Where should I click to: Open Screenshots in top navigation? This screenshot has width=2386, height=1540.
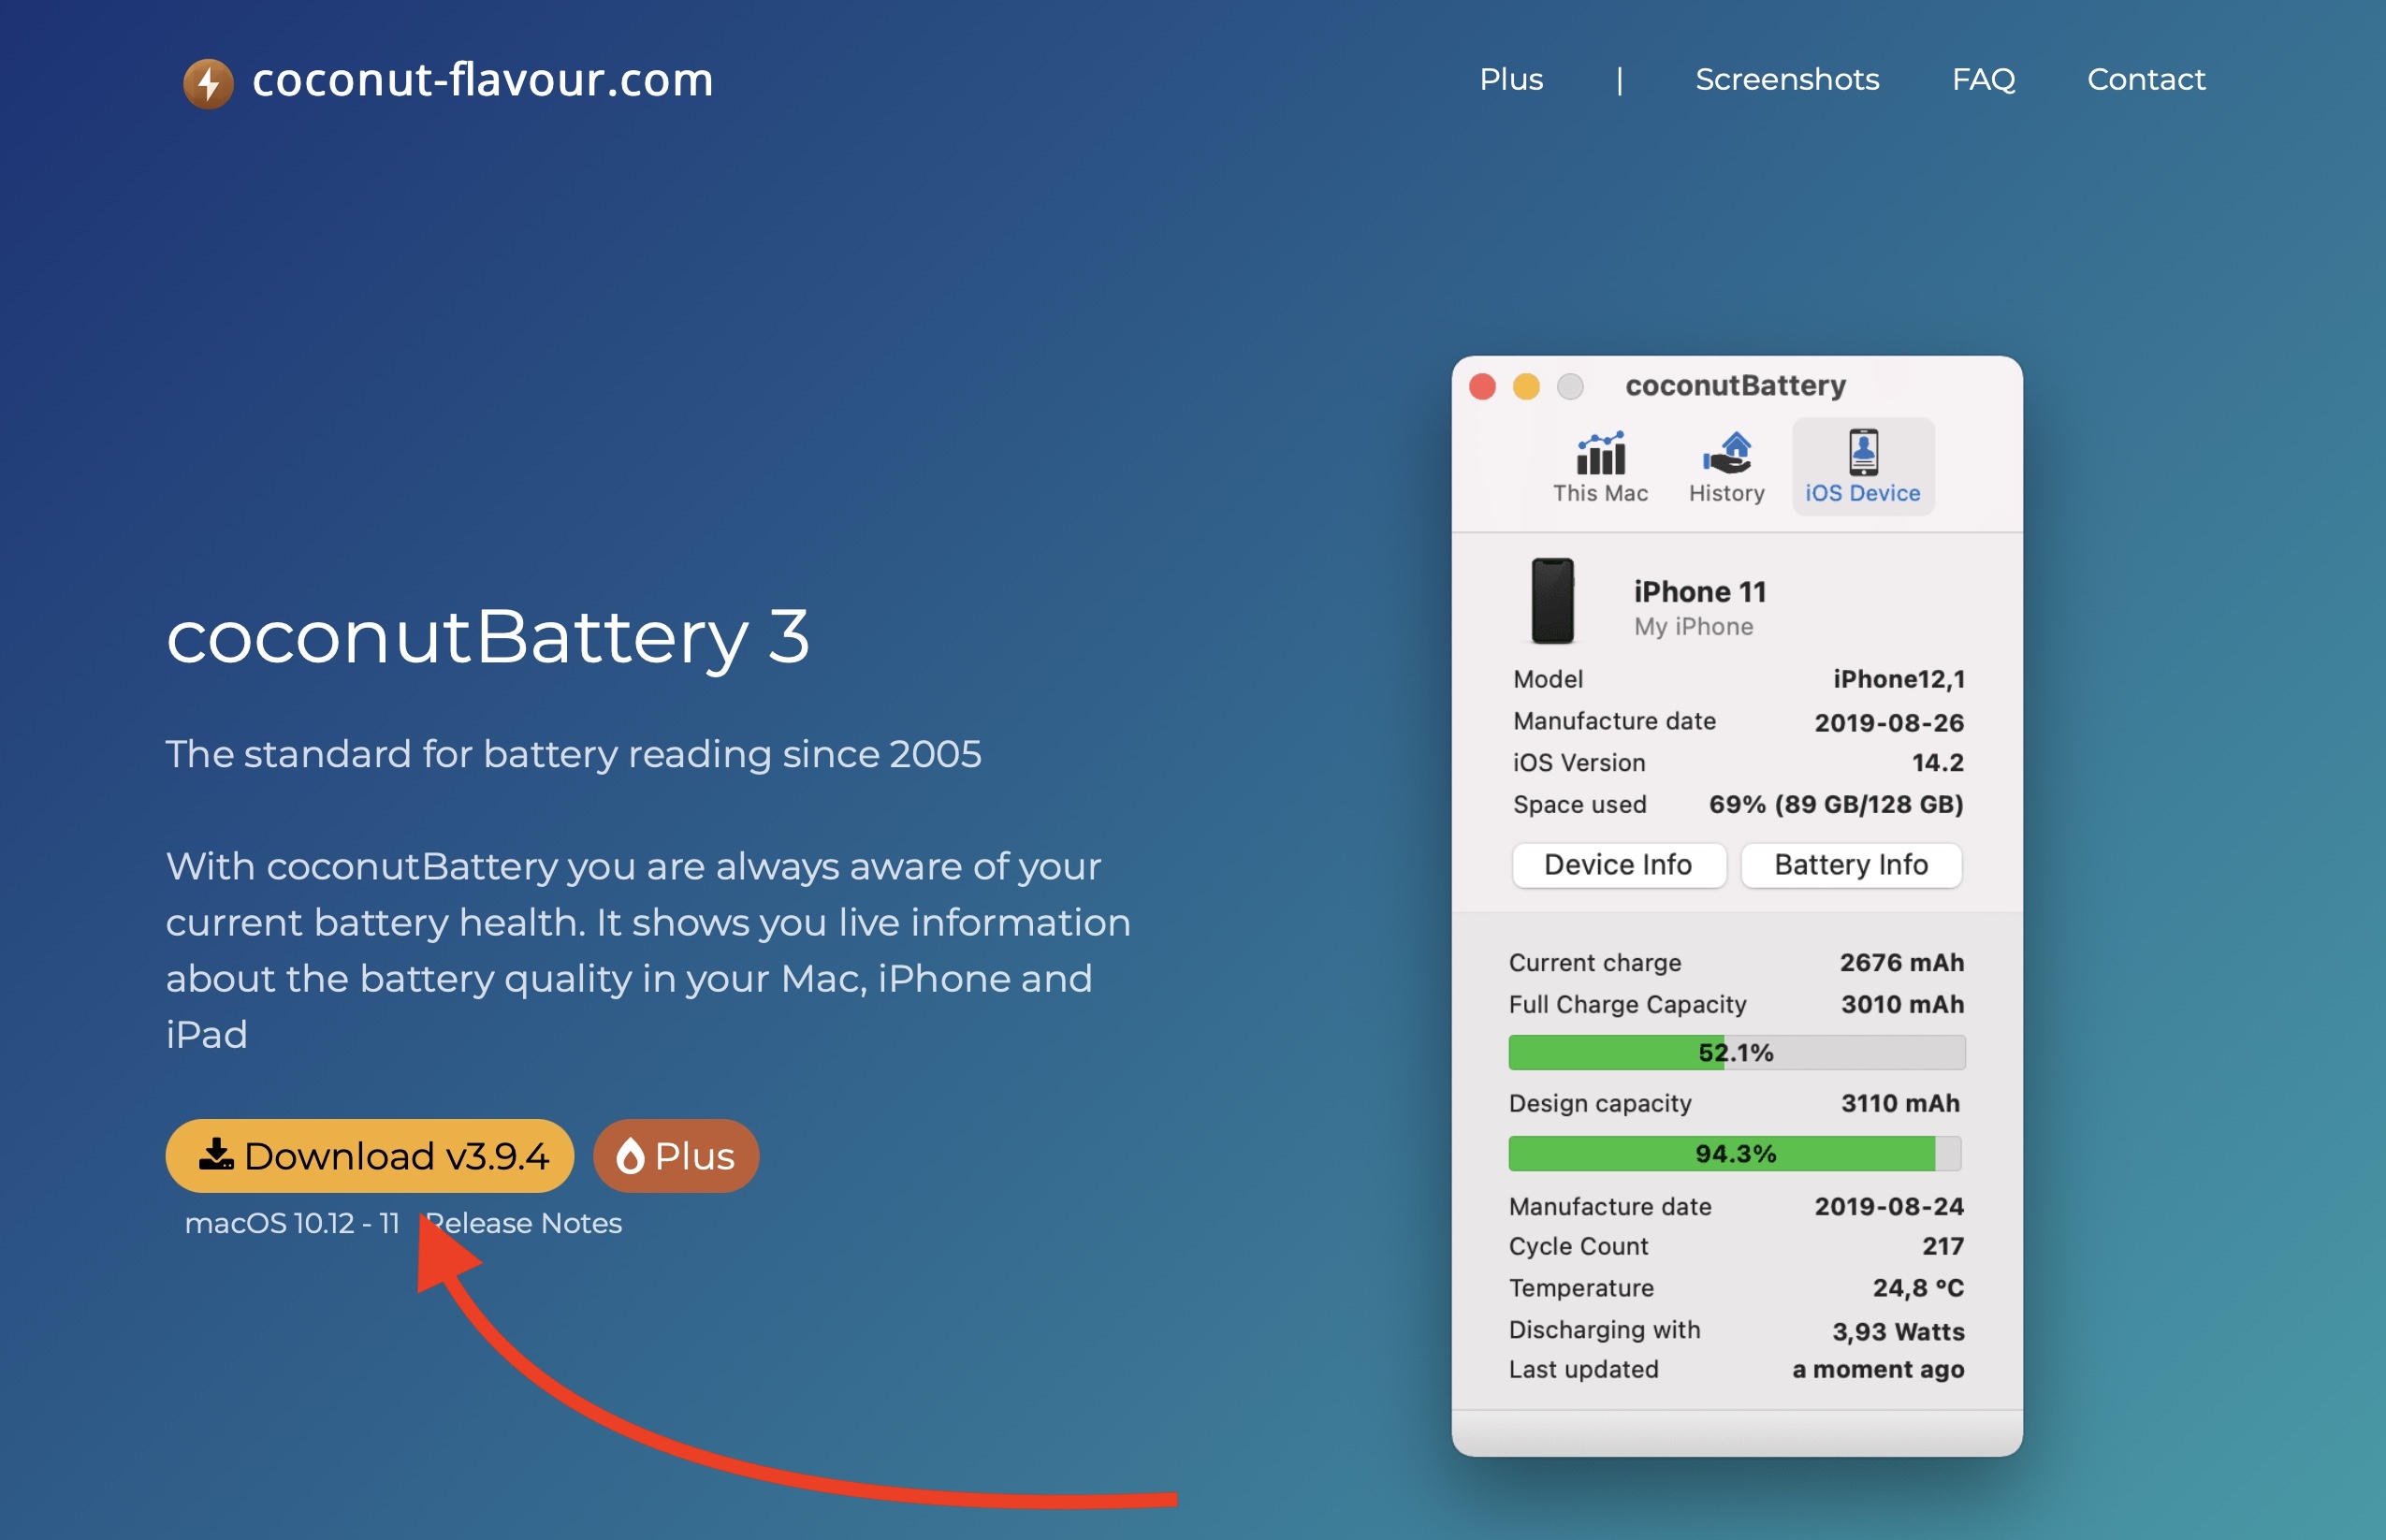click(1787, 79)
